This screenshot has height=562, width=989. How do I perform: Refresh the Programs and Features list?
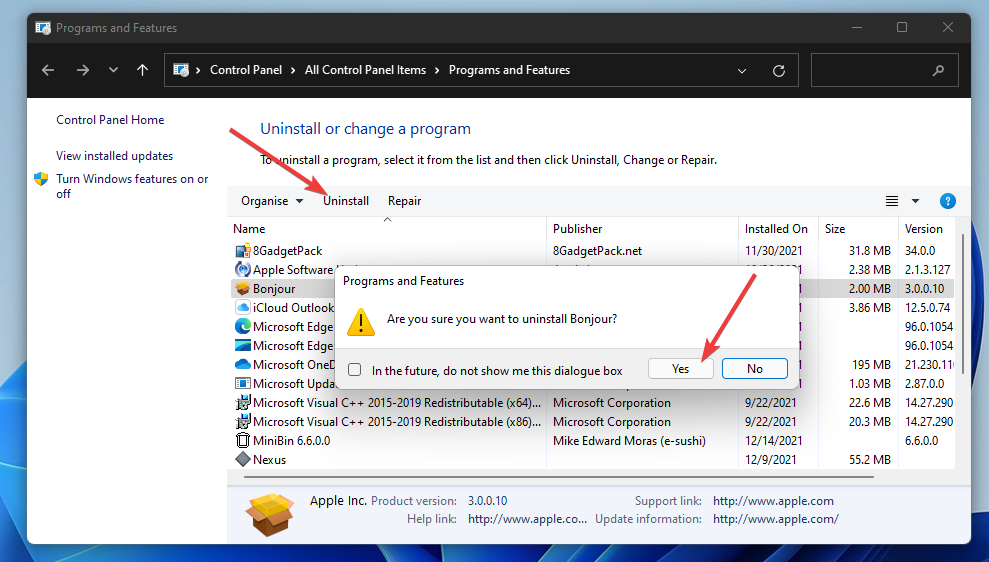779,71
